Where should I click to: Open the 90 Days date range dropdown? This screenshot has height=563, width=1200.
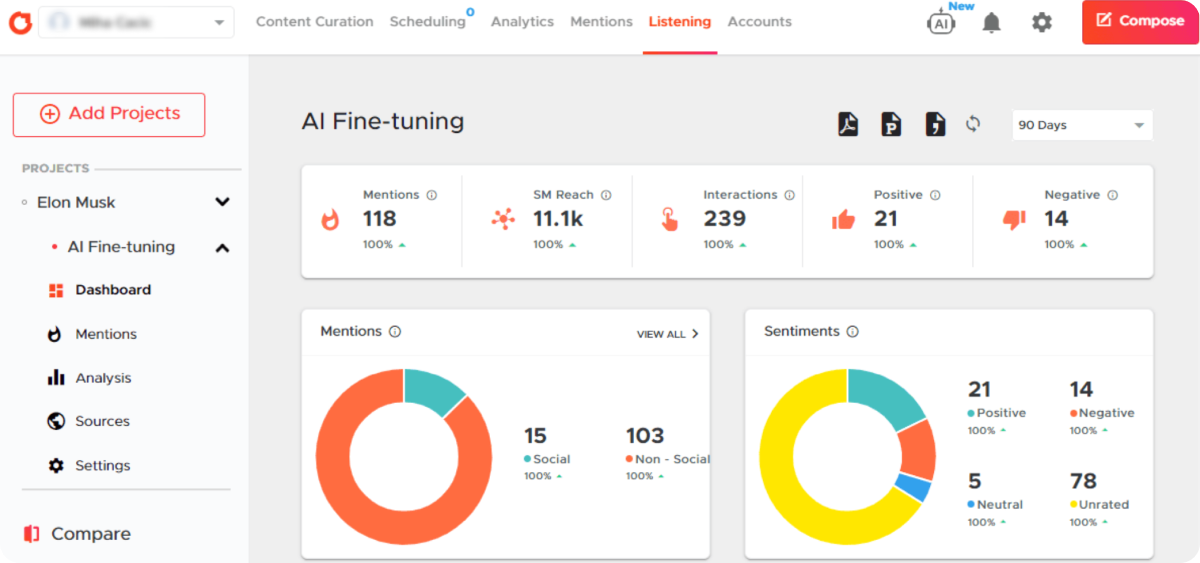coord(1082,125)
